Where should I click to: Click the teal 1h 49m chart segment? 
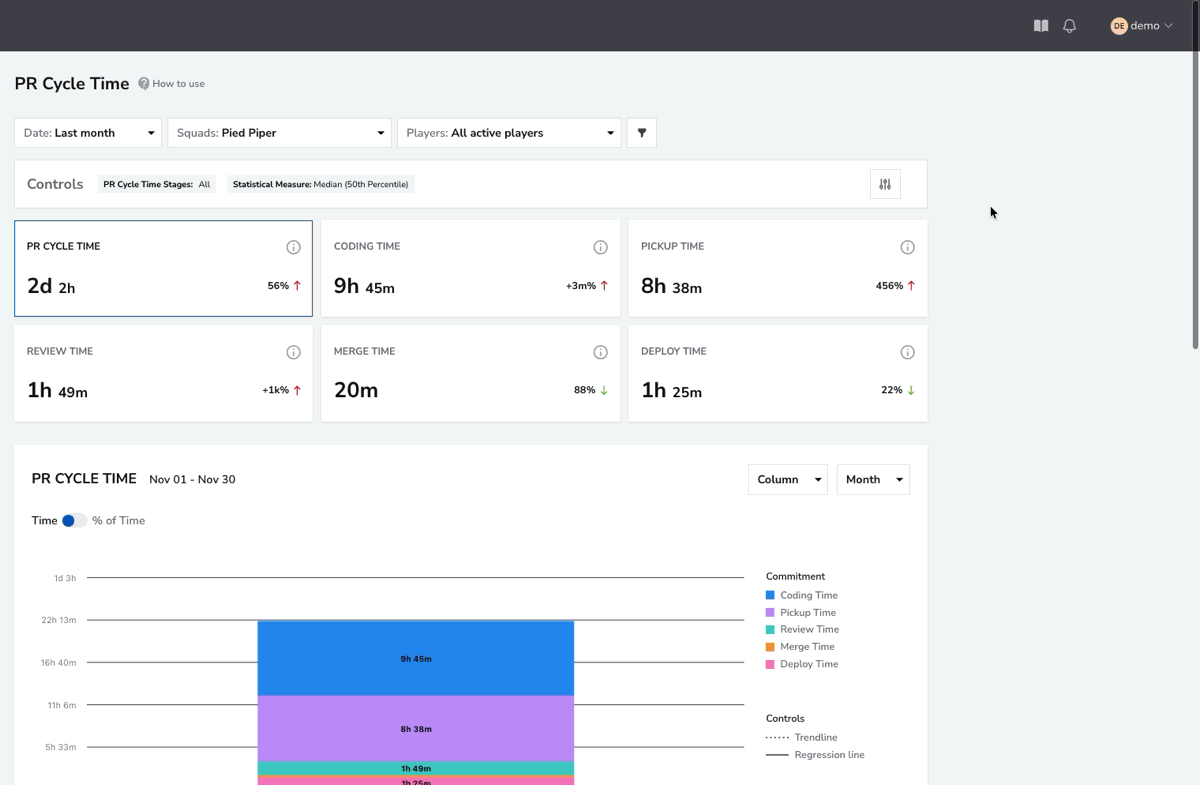point(416,768)
